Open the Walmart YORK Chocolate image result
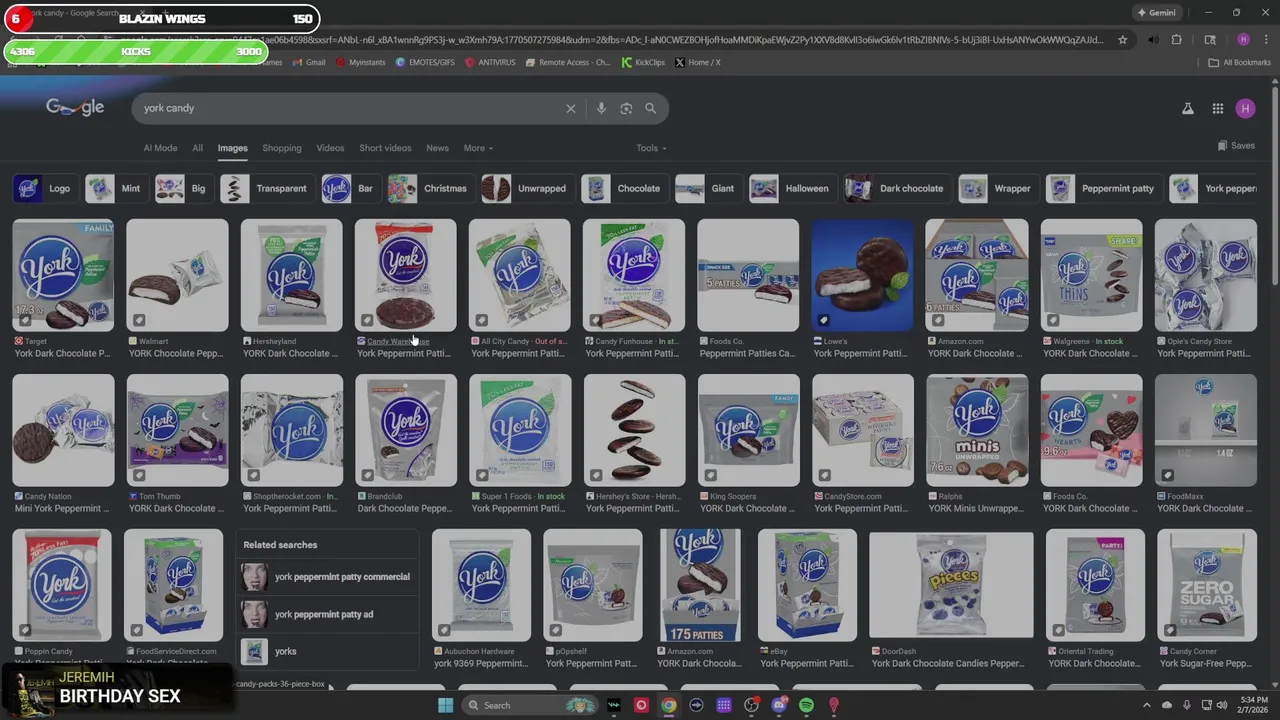Viewport: 1280px width, 720px height. pyautogui.click(x=177, y=275)
